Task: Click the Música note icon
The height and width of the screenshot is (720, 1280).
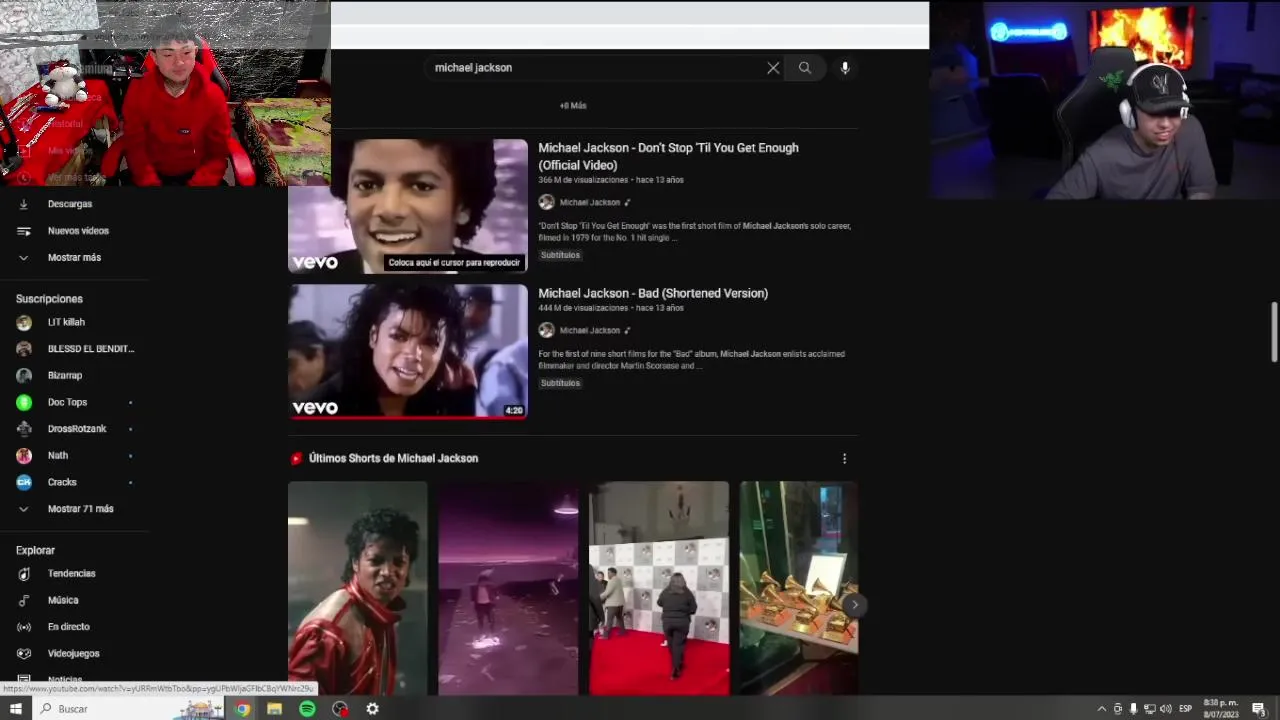Action: [24, 601]
